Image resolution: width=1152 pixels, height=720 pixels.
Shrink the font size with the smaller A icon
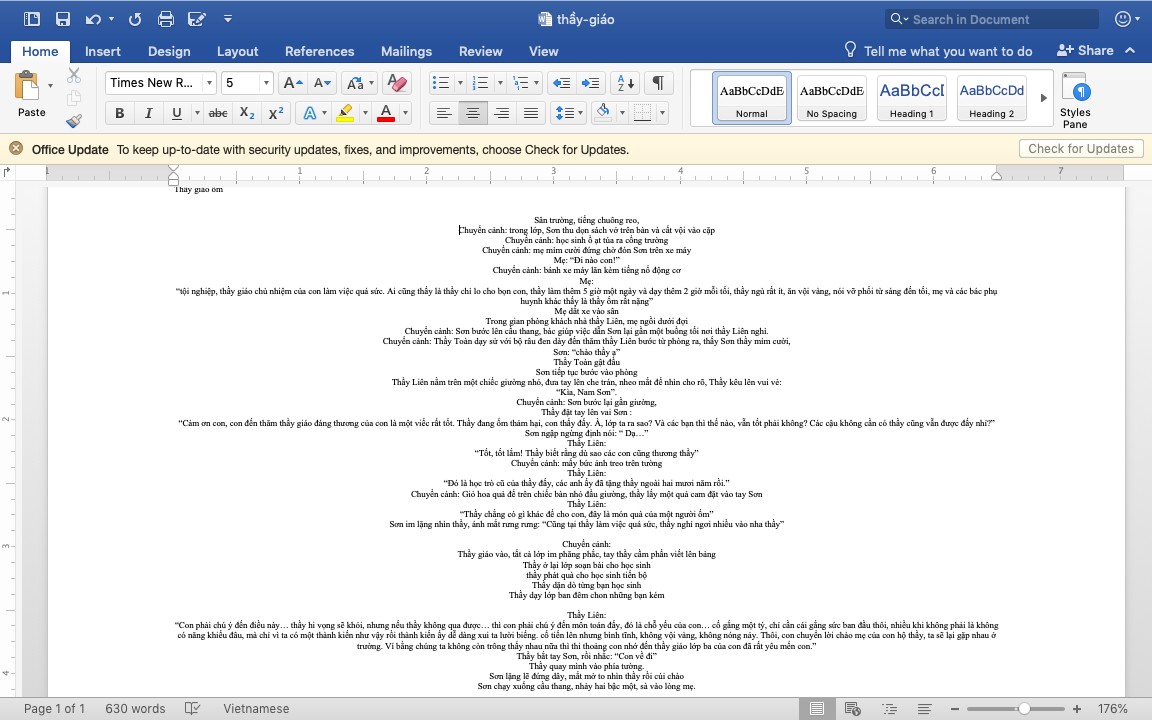pyautogui.click(x=323, y=83)
